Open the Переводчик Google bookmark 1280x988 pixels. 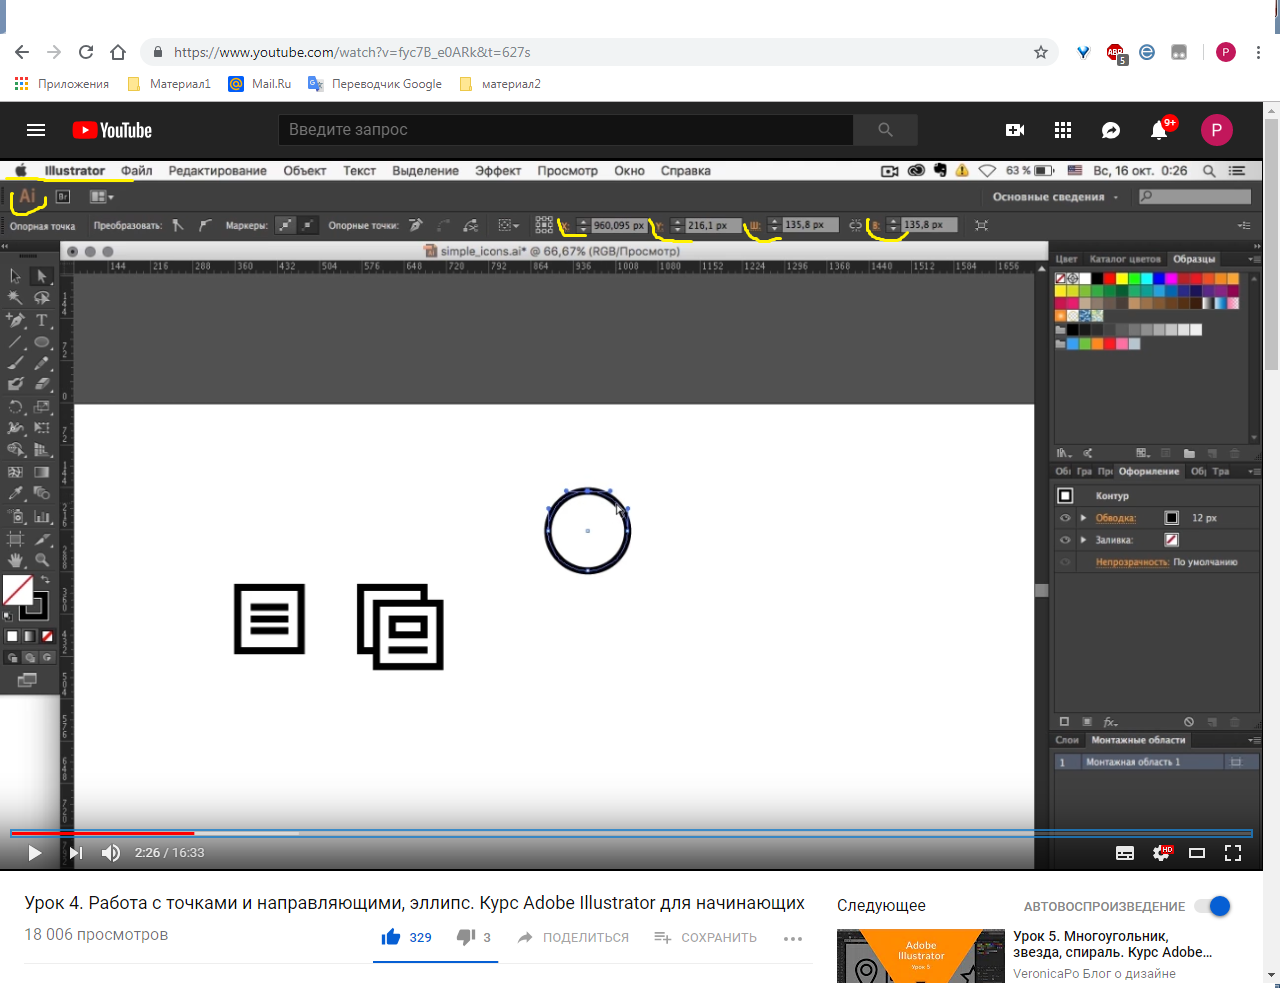[375, 84]
